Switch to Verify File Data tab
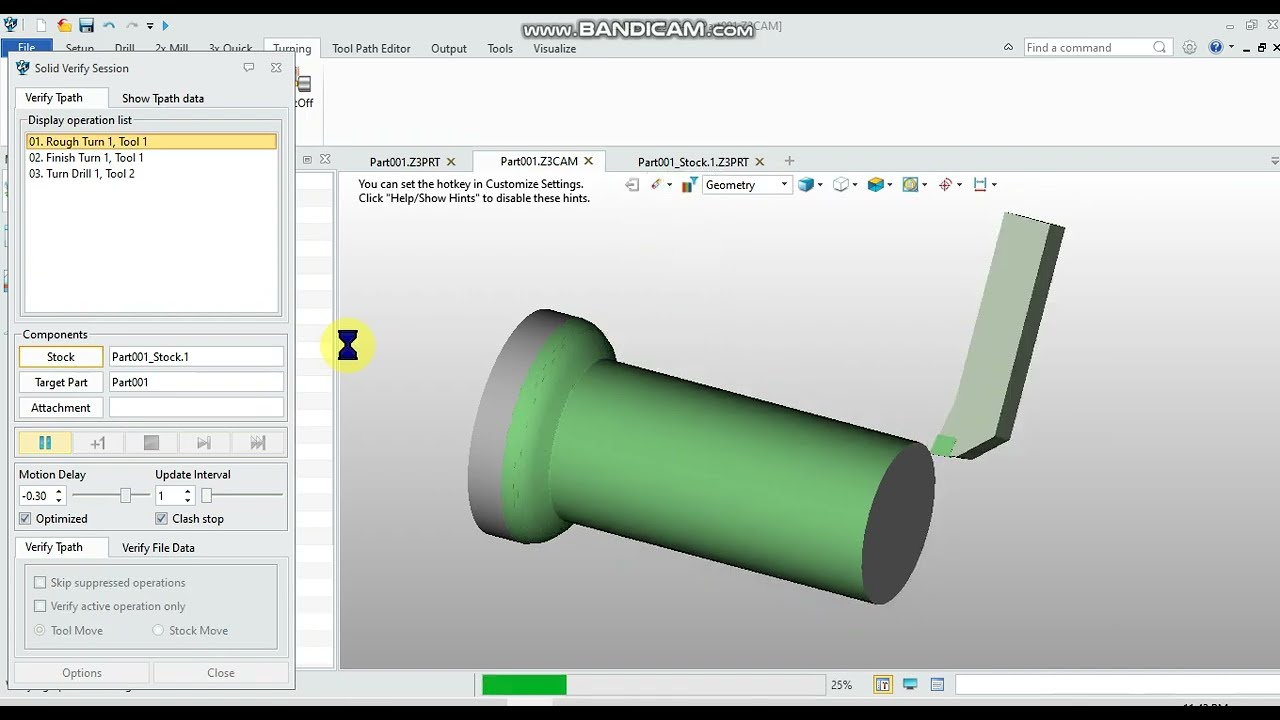1280x720 pixels. (x=158, y=548)
